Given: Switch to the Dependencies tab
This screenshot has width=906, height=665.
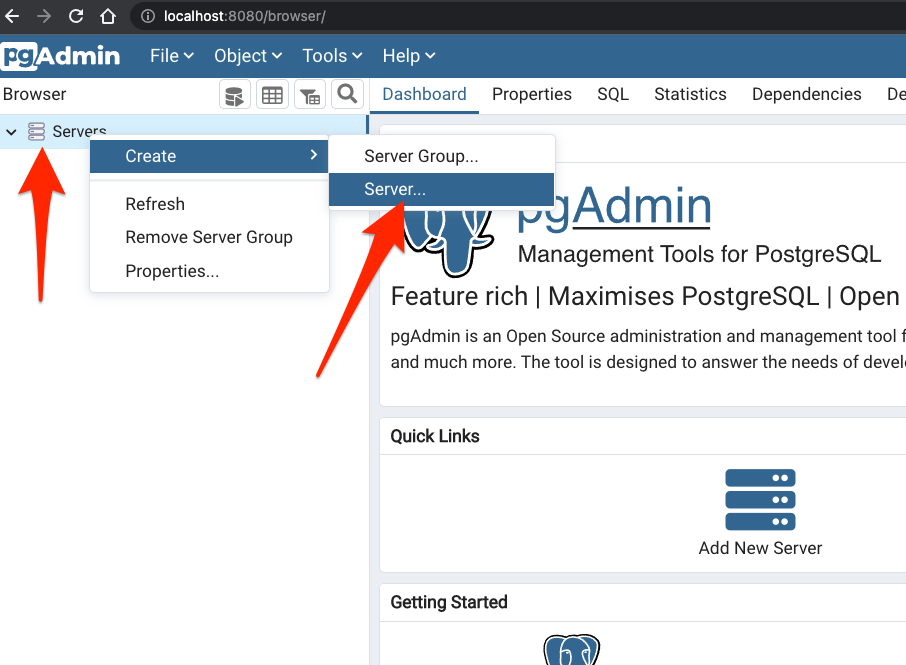Looking at the screenshot, I should 807,94.
